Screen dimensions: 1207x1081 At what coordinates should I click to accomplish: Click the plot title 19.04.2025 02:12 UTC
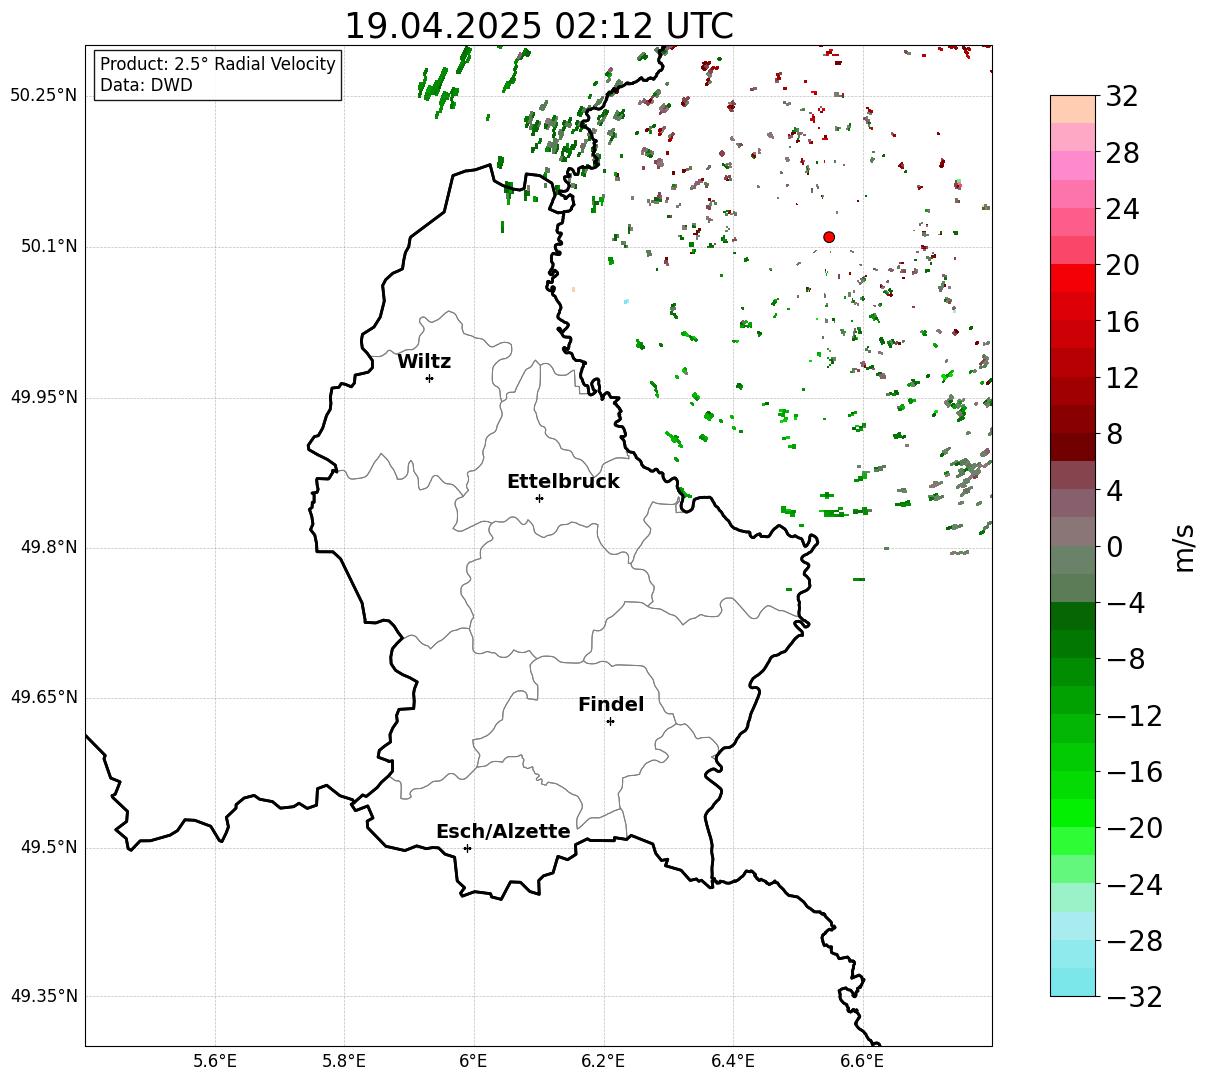[538, 26]
